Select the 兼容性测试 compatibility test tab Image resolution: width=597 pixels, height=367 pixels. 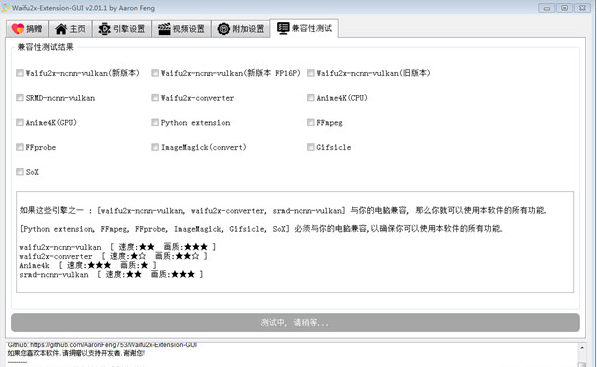click(304, 28)
